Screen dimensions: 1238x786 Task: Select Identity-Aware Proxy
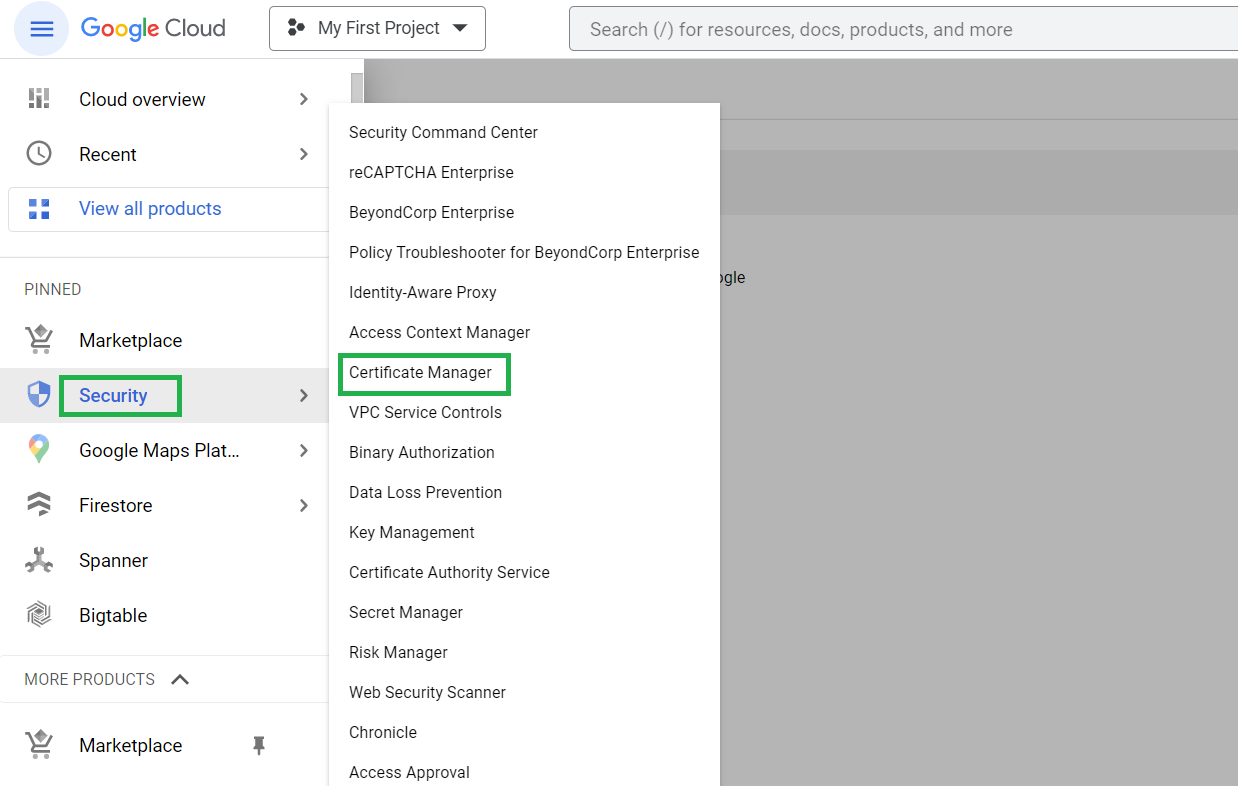(x=423, y=292)
